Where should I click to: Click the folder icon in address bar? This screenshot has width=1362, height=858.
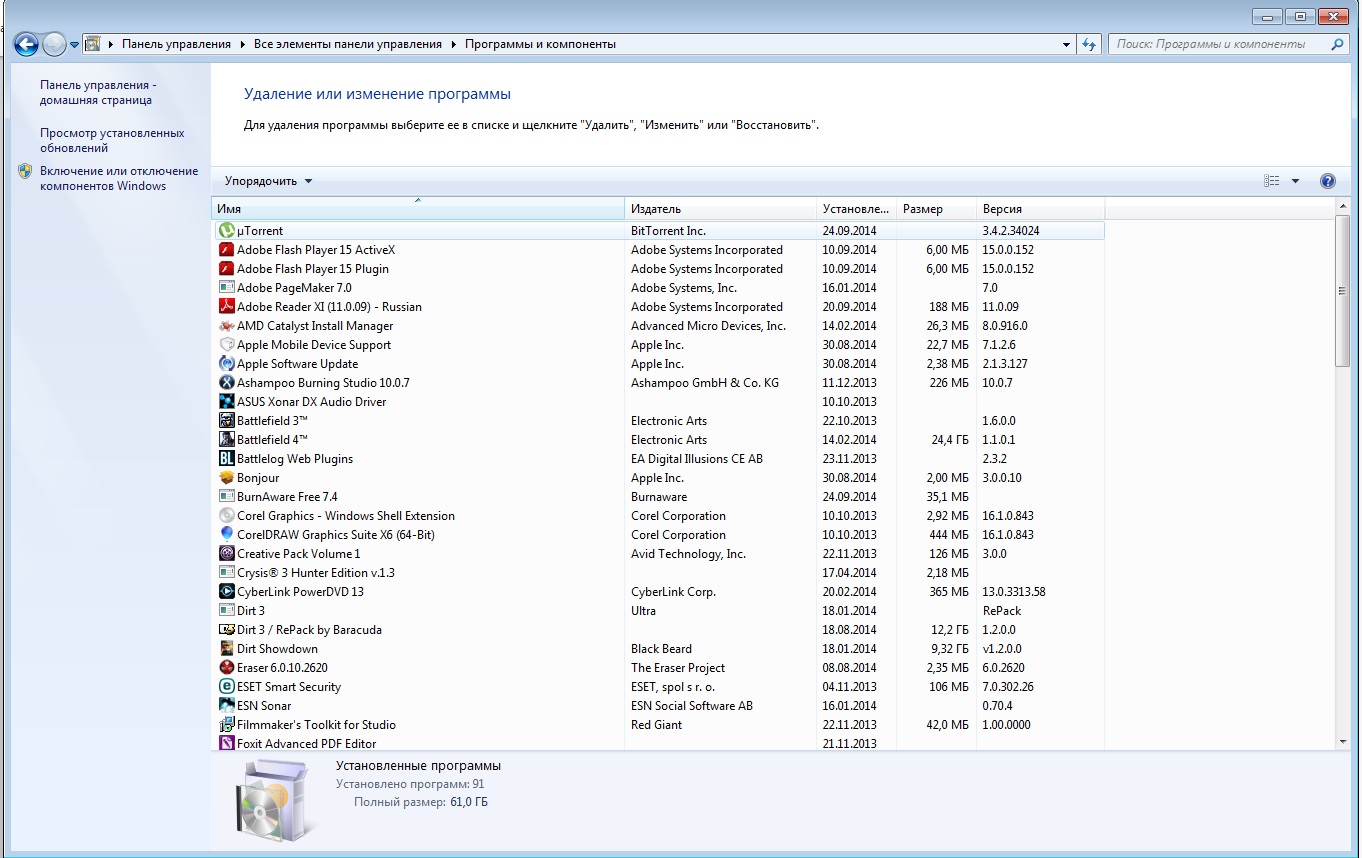coord(93,44)
